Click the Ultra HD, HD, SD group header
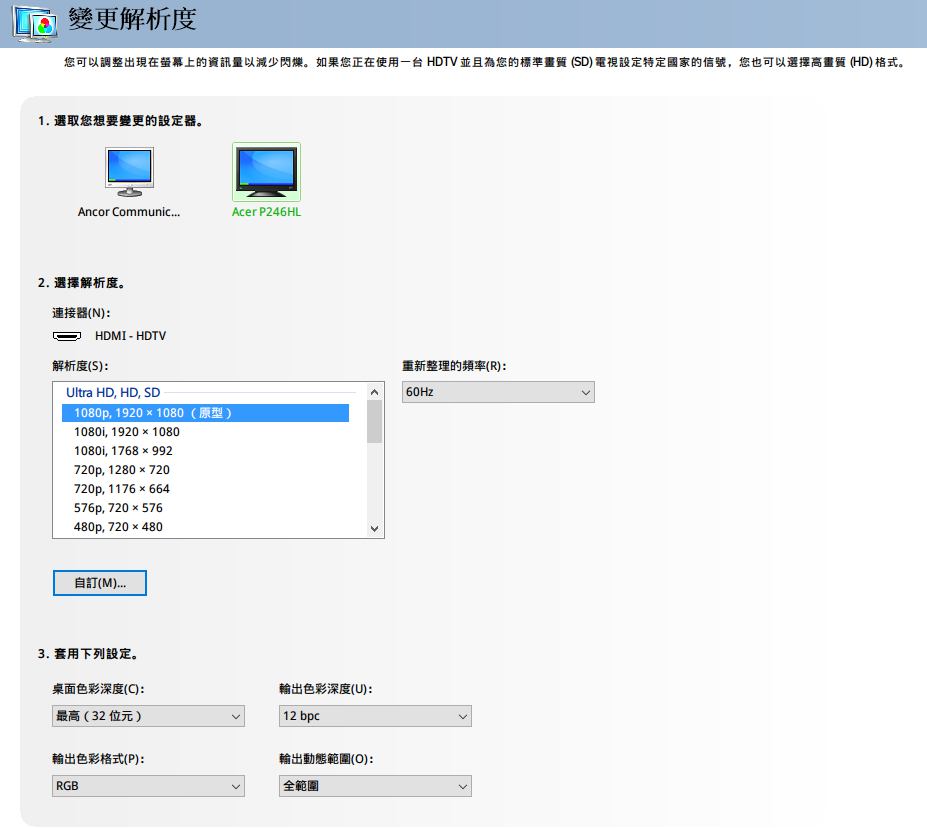Viewport: 927px width, 828px height. click(113, 392)
